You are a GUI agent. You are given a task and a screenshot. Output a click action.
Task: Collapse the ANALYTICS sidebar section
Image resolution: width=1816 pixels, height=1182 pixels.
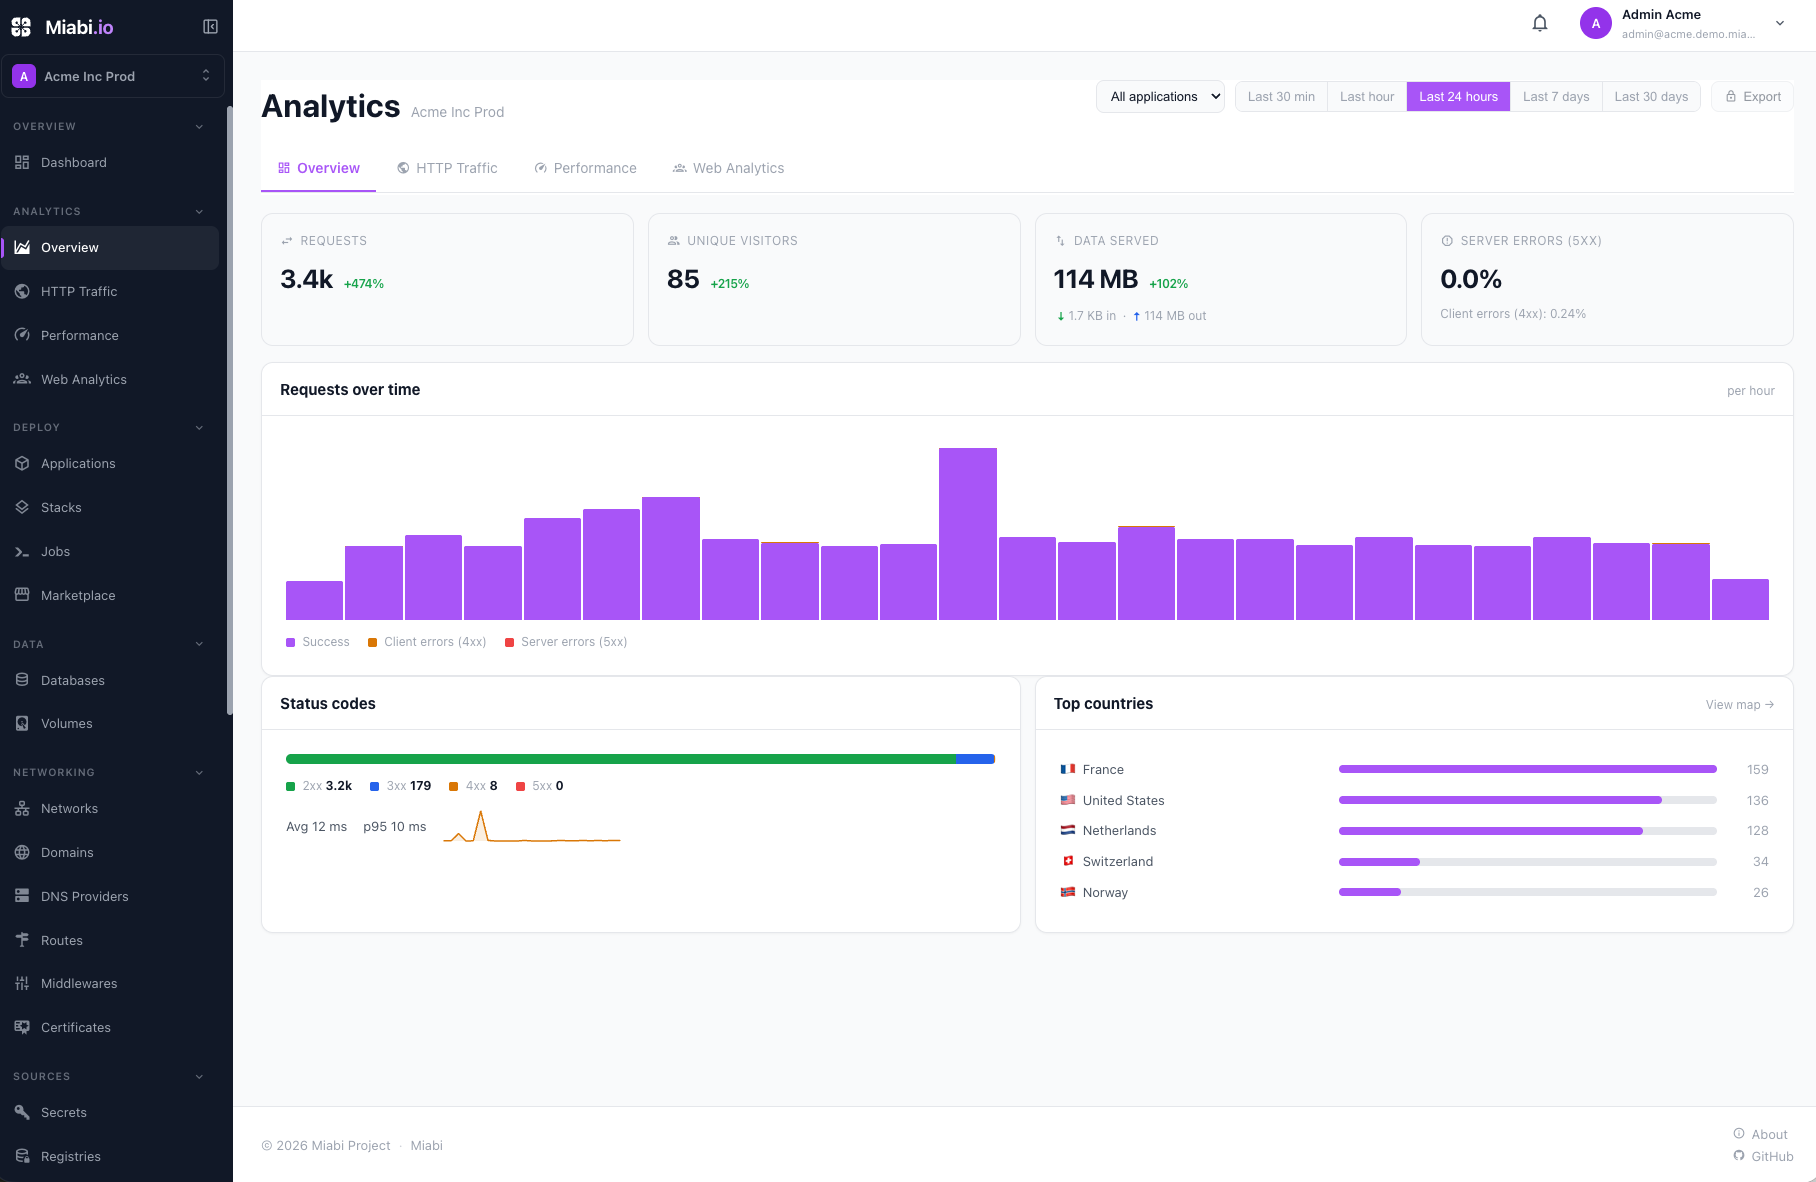(199, 212)
